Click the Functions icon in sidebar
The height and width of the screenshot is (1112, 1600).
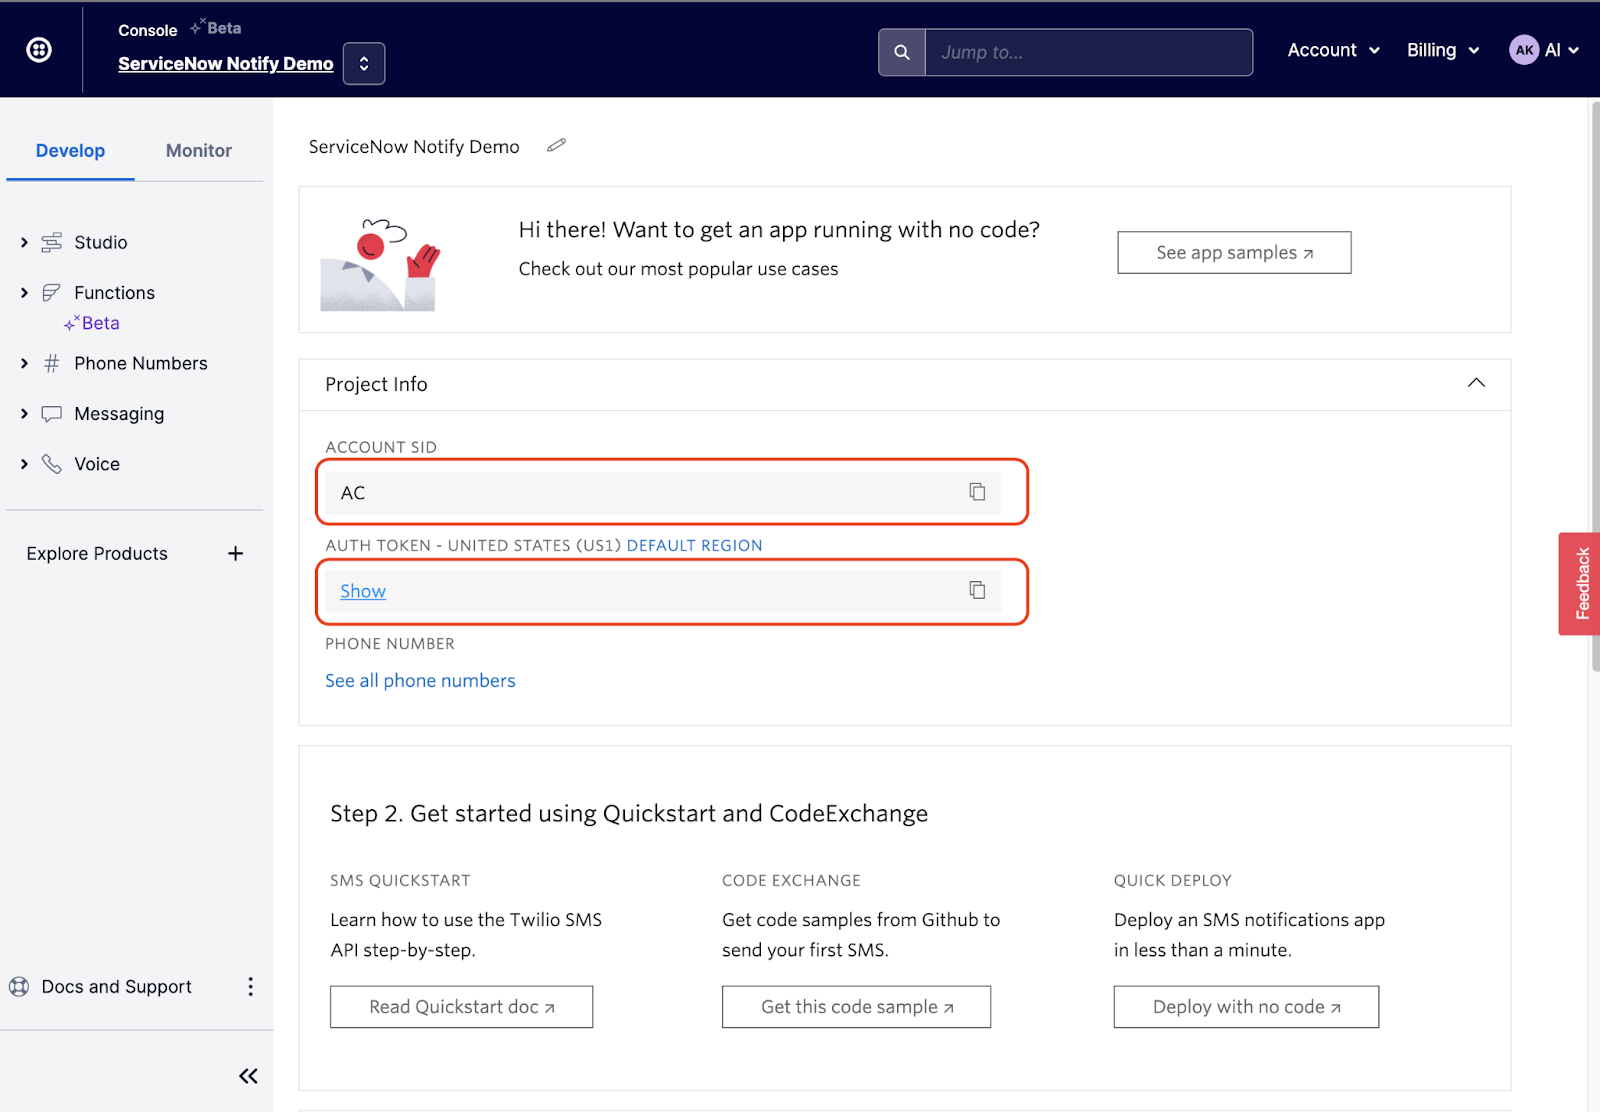(51, 293)
